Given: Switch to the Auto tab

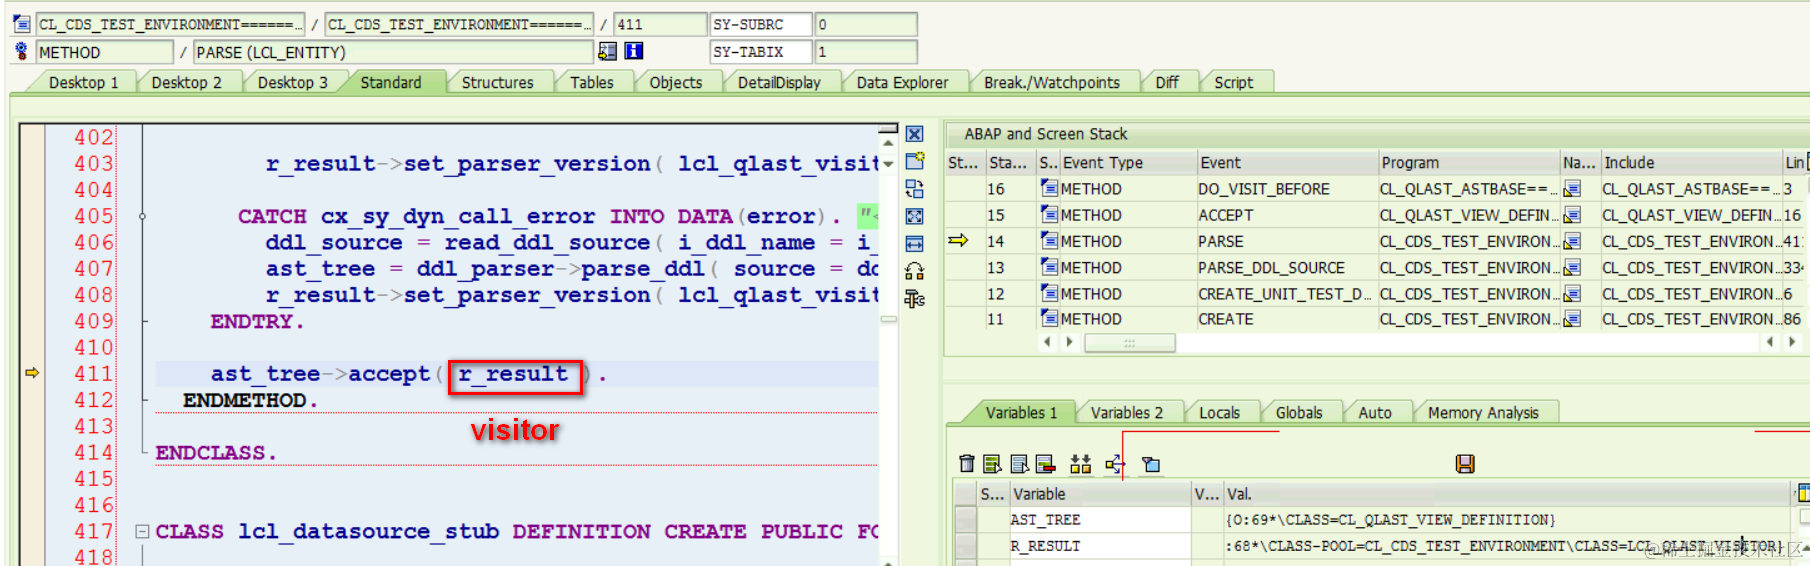Looking at the screenshot, I should point(1375,413).
